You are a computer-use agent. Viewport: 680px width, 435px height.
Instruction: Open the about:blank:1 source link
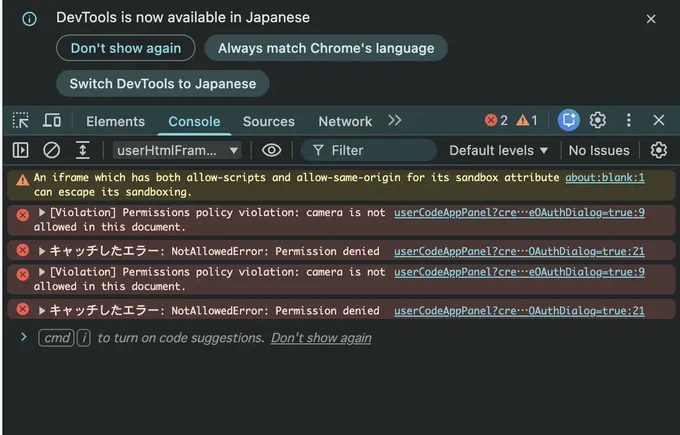tap(605, 177)
